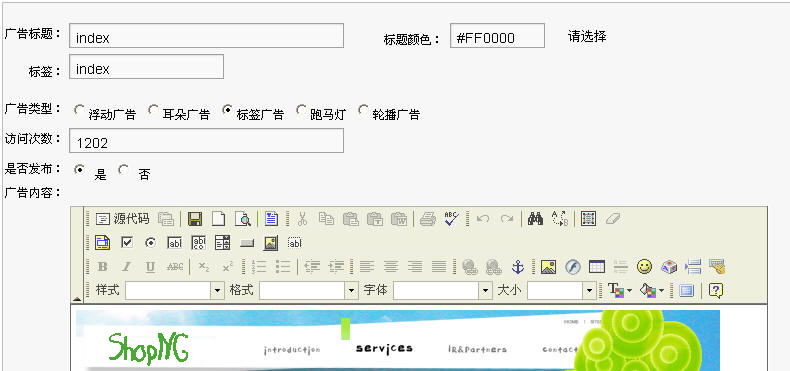
Task: Select the 标签广告 ad type radio
Action: click(x=227, y=109)
